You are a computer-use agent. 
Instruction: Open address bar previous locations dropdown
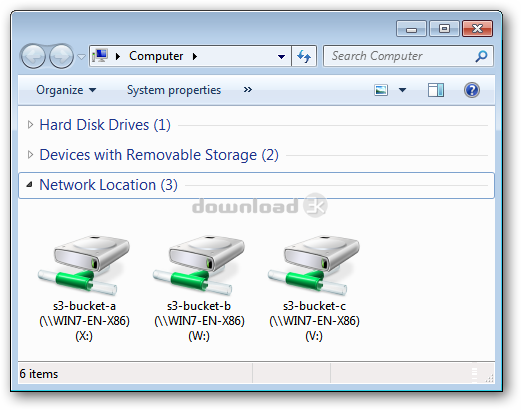281,57
